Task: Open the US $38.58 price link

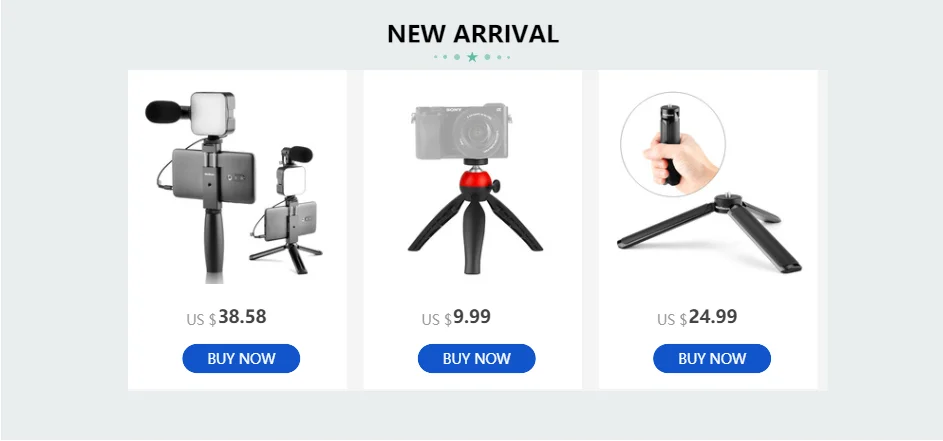Action: [226, 317]
